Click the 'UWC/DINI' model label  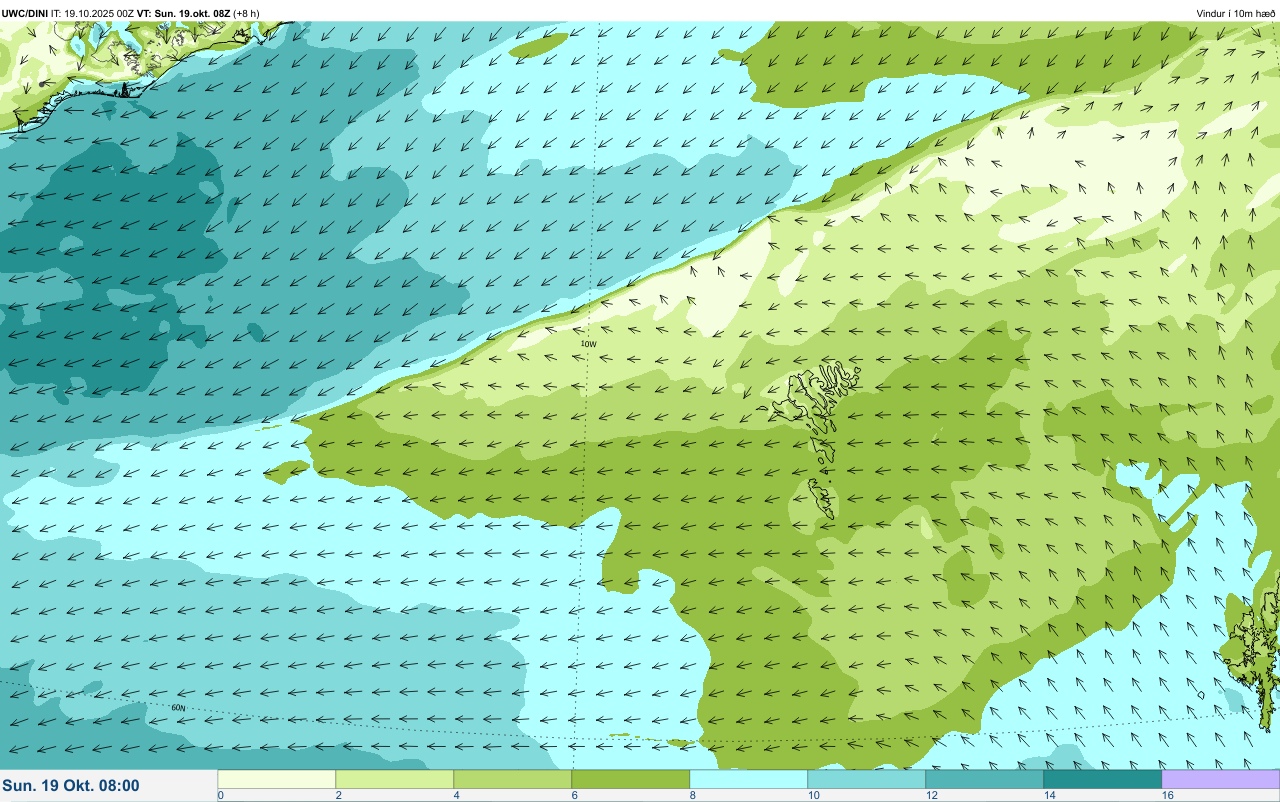[25, 13]
